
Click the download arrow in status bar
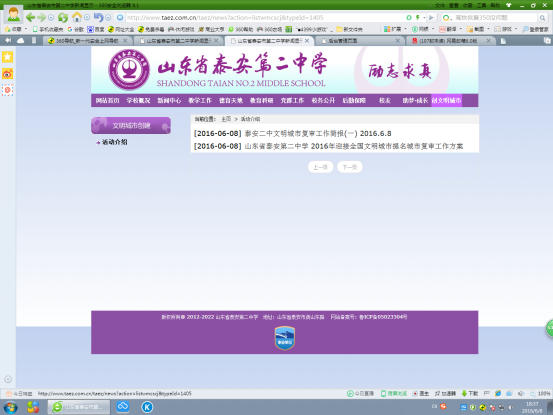click(x=464, y=393)
